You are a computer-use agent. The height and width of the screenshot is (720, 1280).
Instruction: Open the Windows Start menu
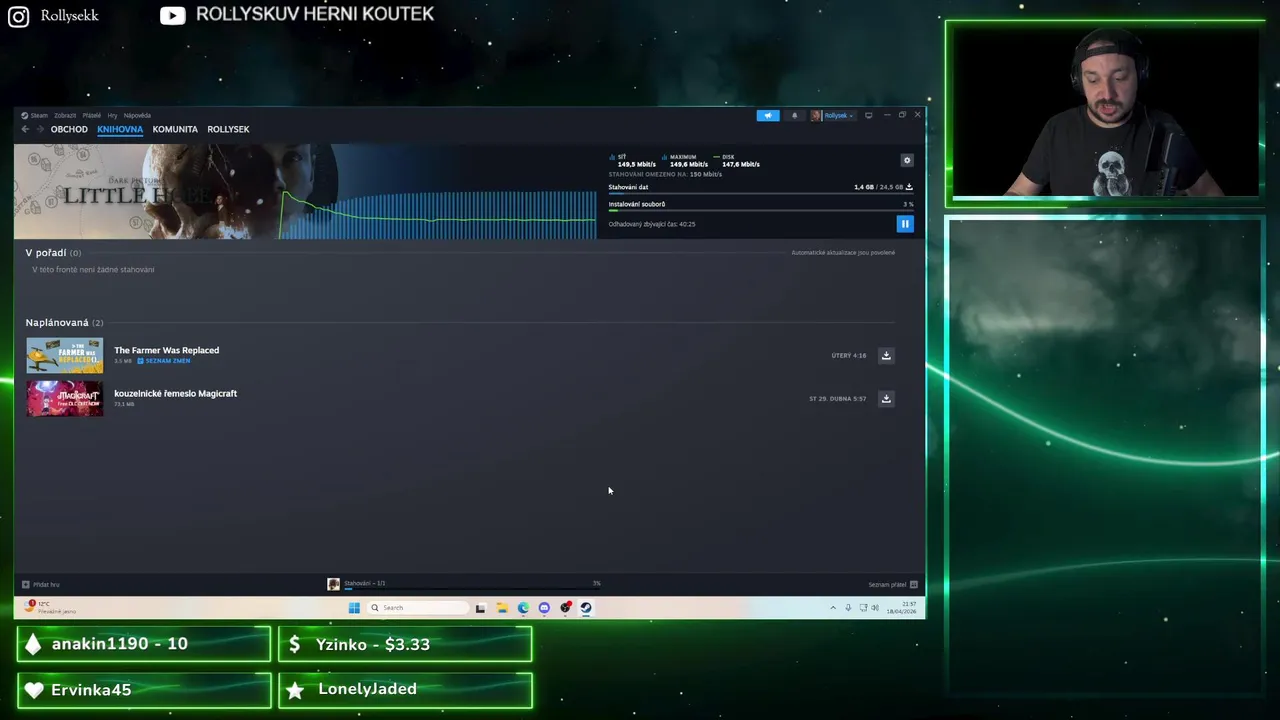click(354, 607)
